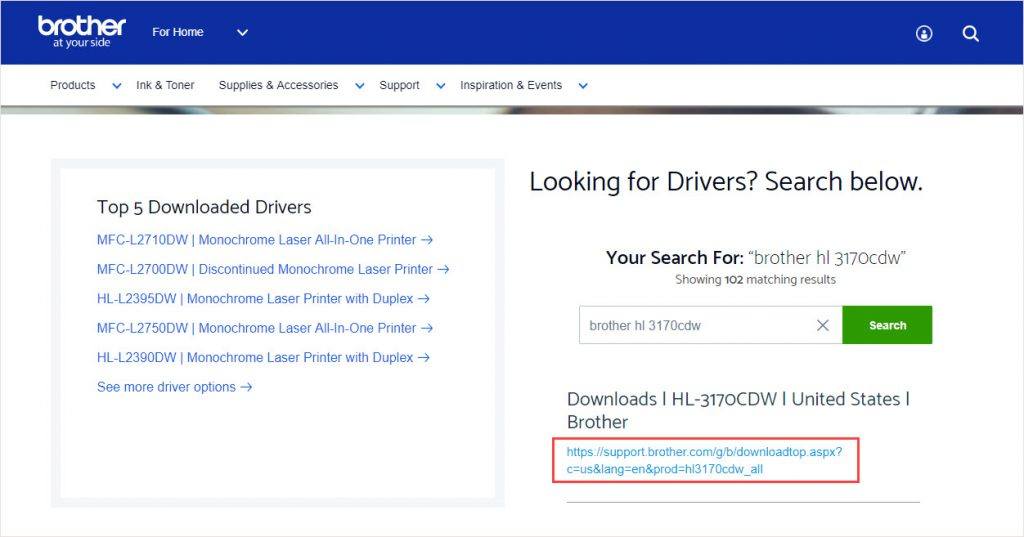Select the For Home label
The image size is (1024, 537).
[x=178, y=32]
